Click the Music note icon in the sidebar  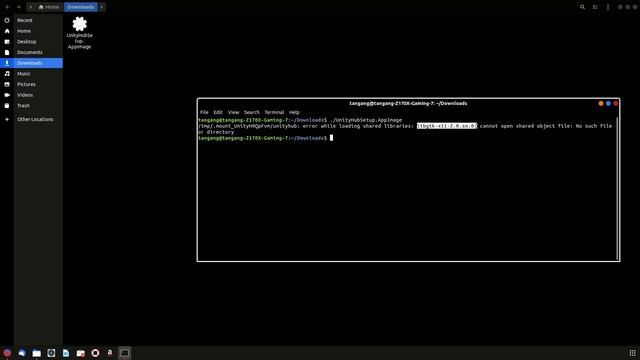pyautogui.click(x=7, y=73)
